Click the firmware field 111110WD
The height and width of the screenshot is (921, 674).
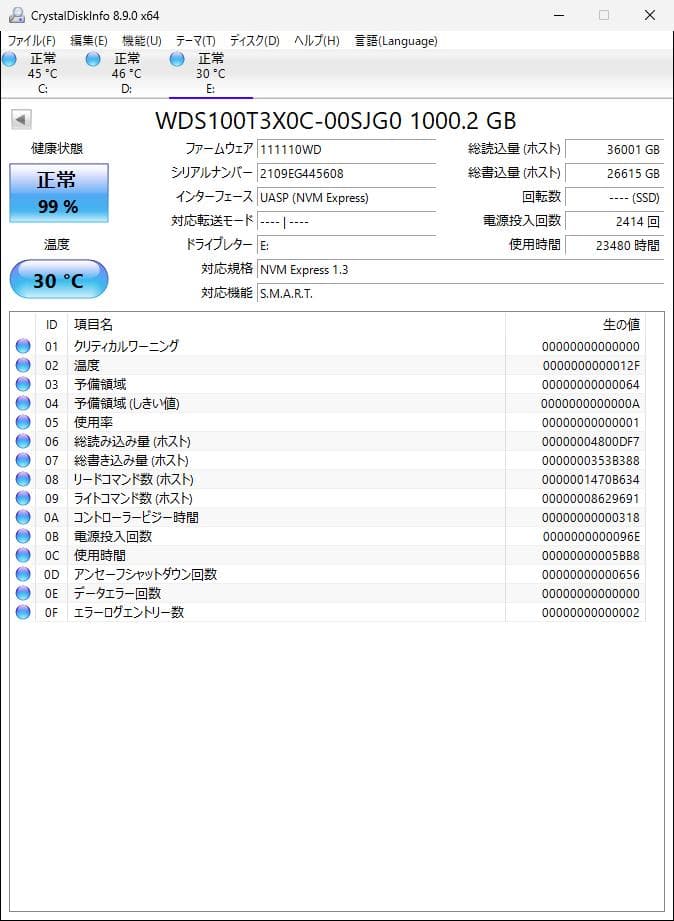coord(347,149)
